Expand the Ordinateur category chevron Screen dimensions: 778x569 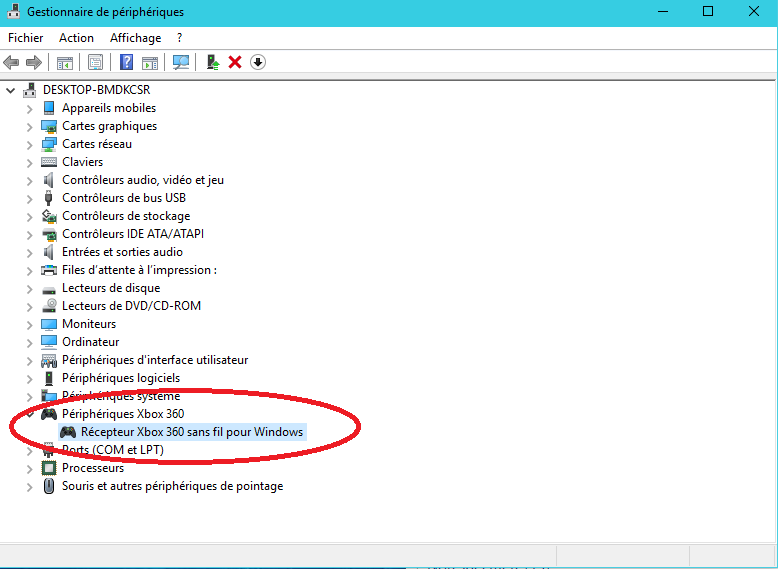coord(30,342)
